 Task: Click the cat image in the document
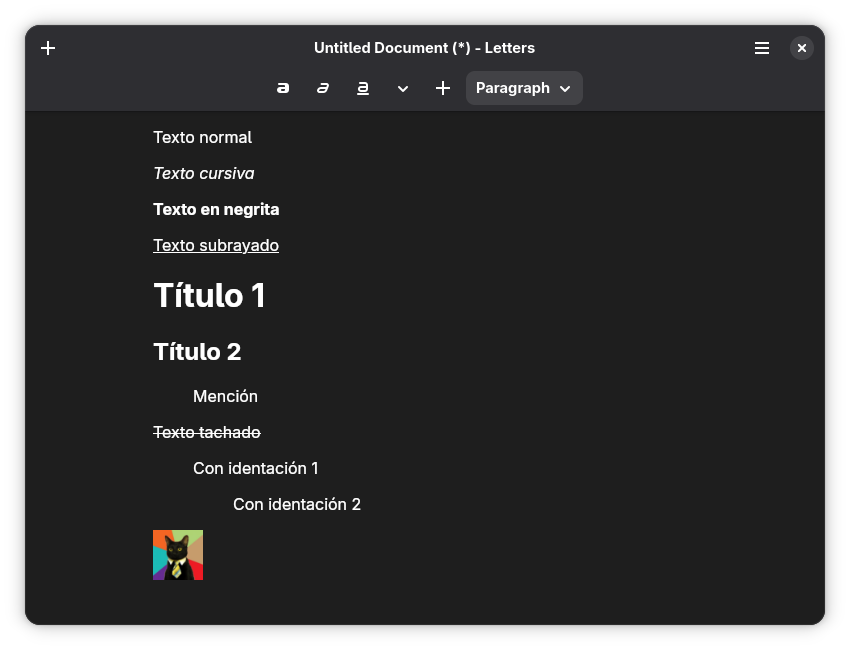178,555
